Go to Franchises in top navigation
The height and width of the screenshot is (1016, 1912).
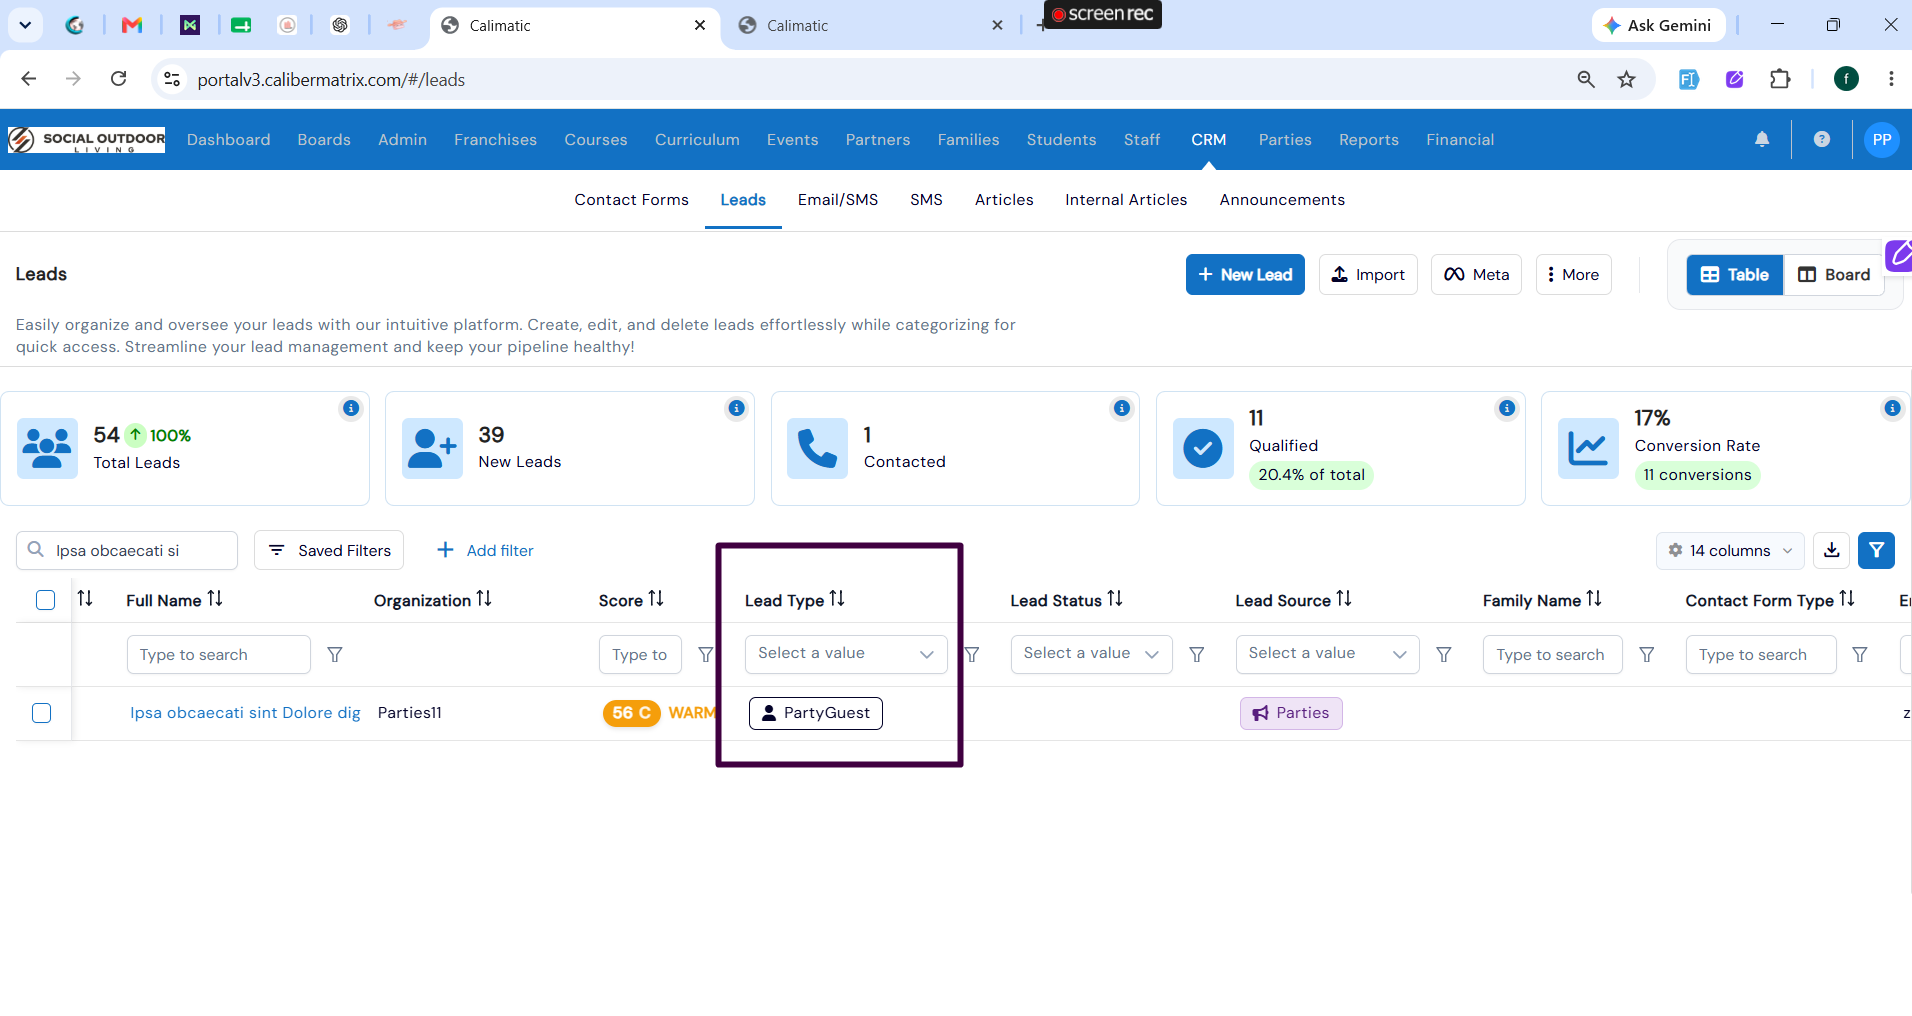click(x=495, y=140)
